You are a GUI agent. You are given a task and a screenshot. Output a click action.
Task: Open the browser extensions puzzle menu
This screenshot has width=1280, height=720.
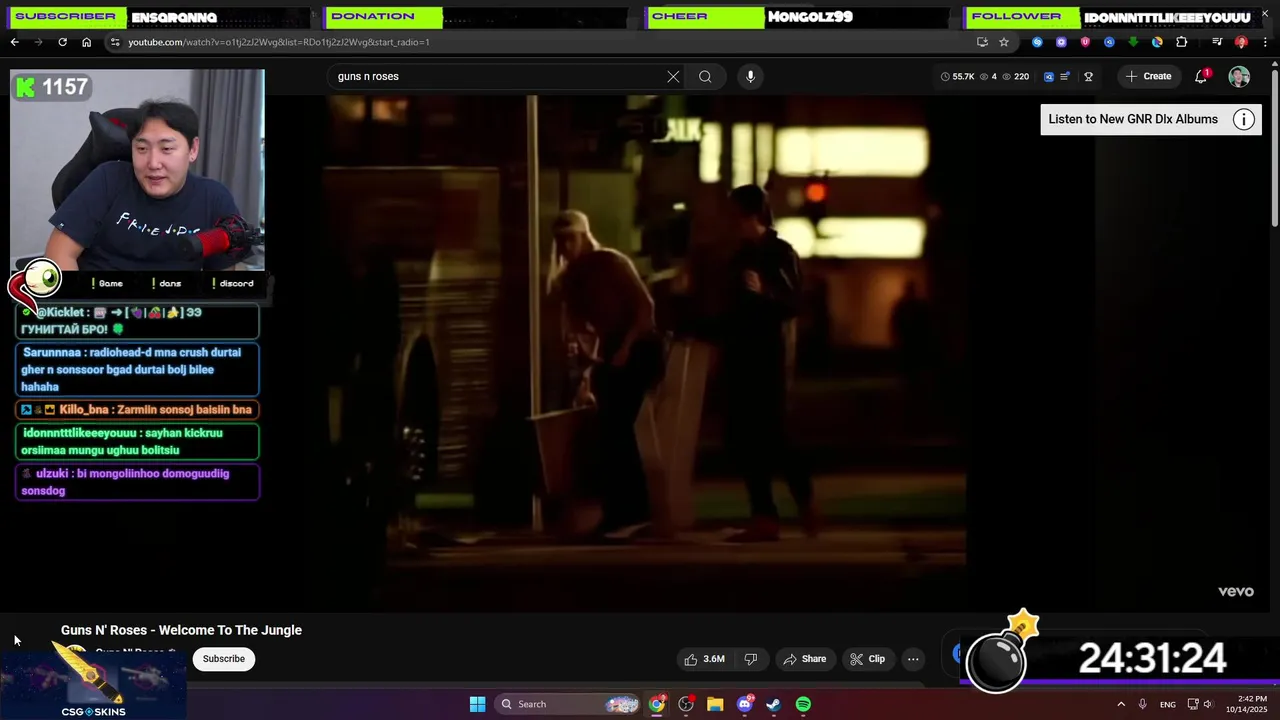(x=1182, y=42)
